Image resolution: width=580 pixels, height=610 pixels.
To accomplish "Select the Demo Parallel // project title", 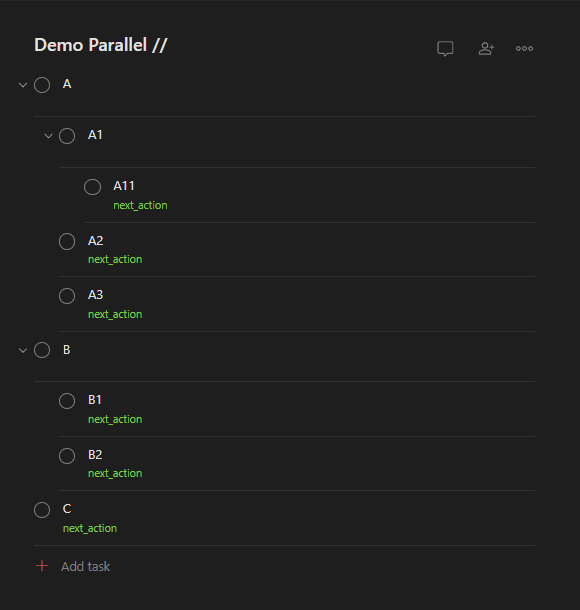I will [x=101, y=45].
